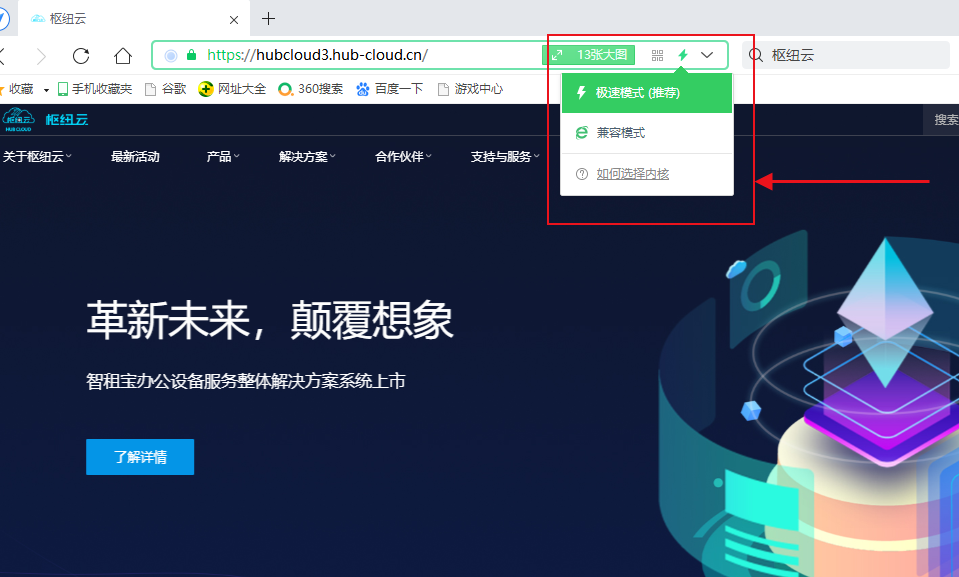The height and width of the screenshot is (577, 959).
Task: Click the home page icon
Action: coord(122,56)
